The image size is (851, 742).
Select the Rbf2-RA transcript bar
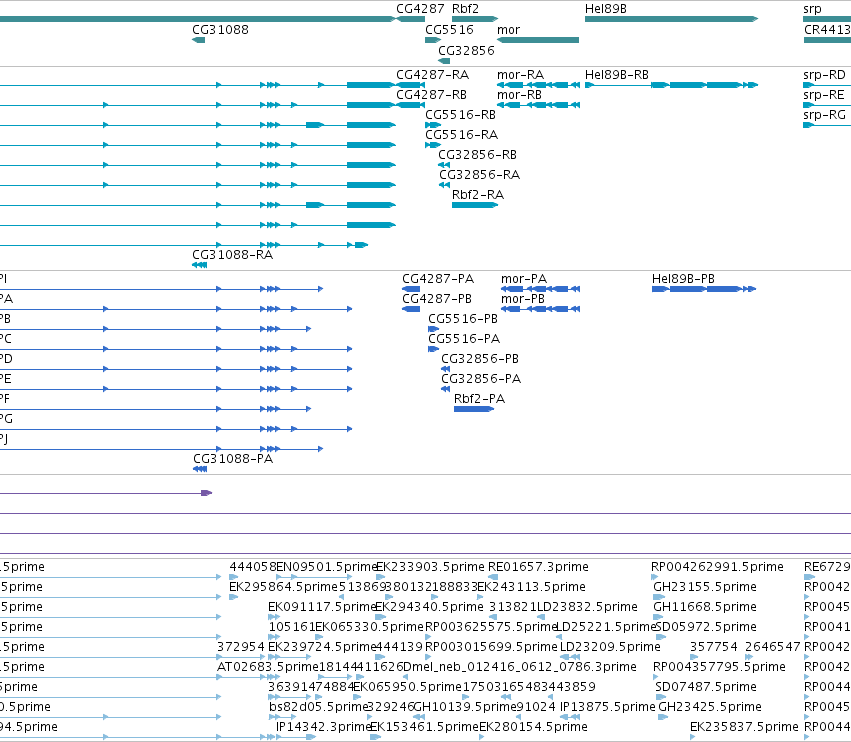click(x=475, y=205)
